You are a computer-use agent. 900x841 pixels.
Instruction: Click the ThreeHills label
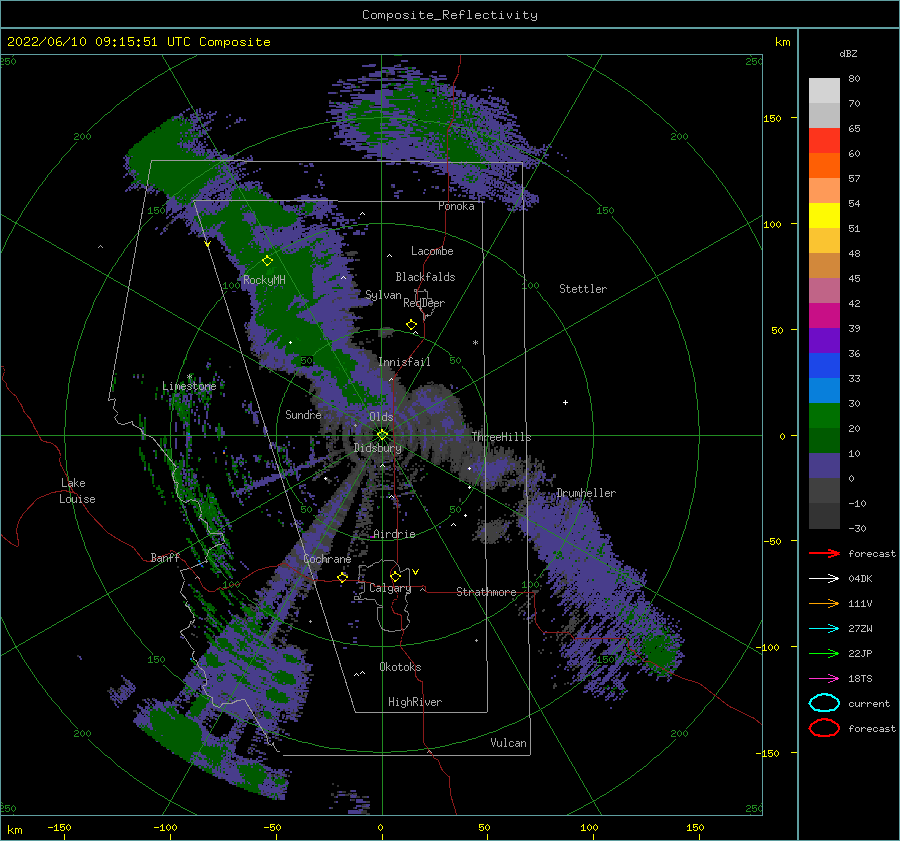tap(501, 437)
